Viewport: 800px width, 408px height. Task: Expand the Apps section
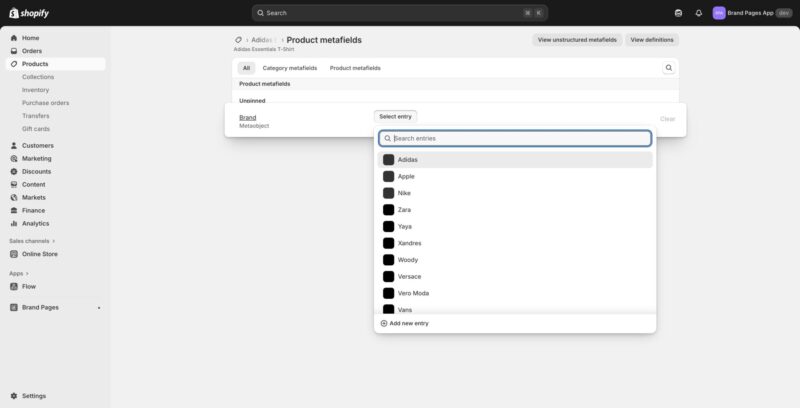(19, 273)
